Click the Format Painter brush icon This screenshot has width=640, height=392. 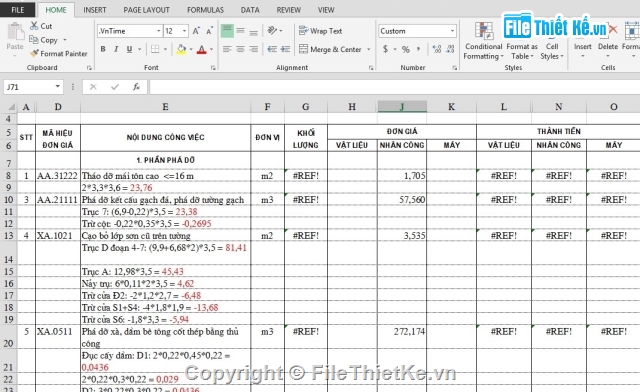pyautogui.click(x=34, y=53)
